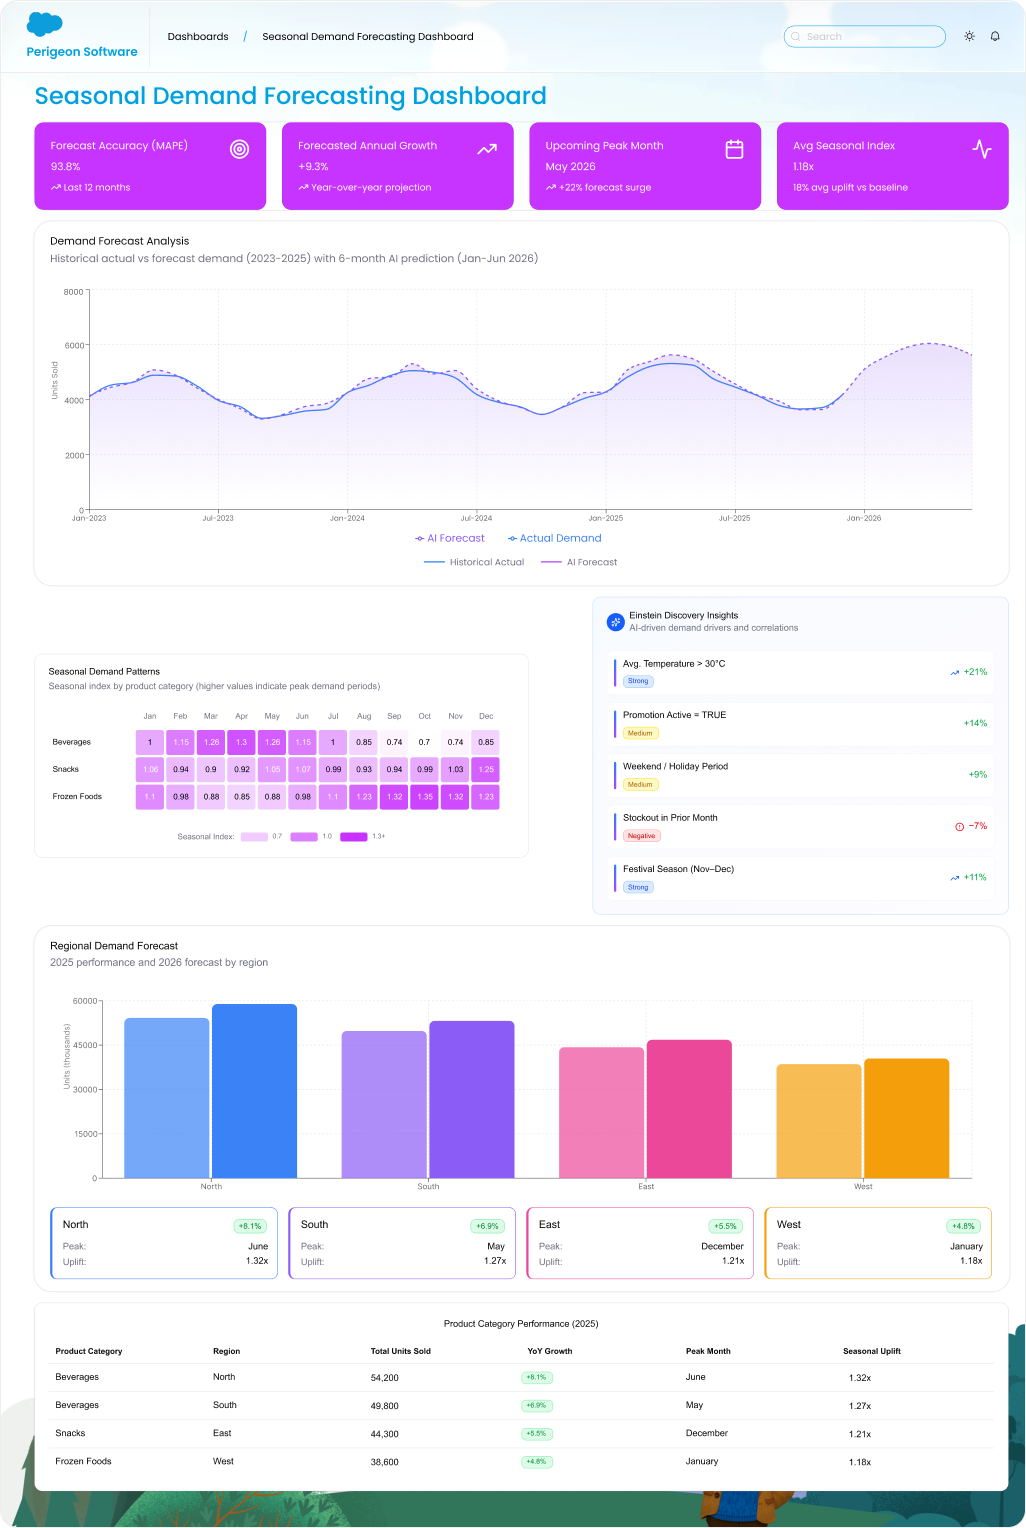The image size is (1026, 1528).
Task: Click calendar icon on Upcoming Peak Month card
Action: (734, 149)
